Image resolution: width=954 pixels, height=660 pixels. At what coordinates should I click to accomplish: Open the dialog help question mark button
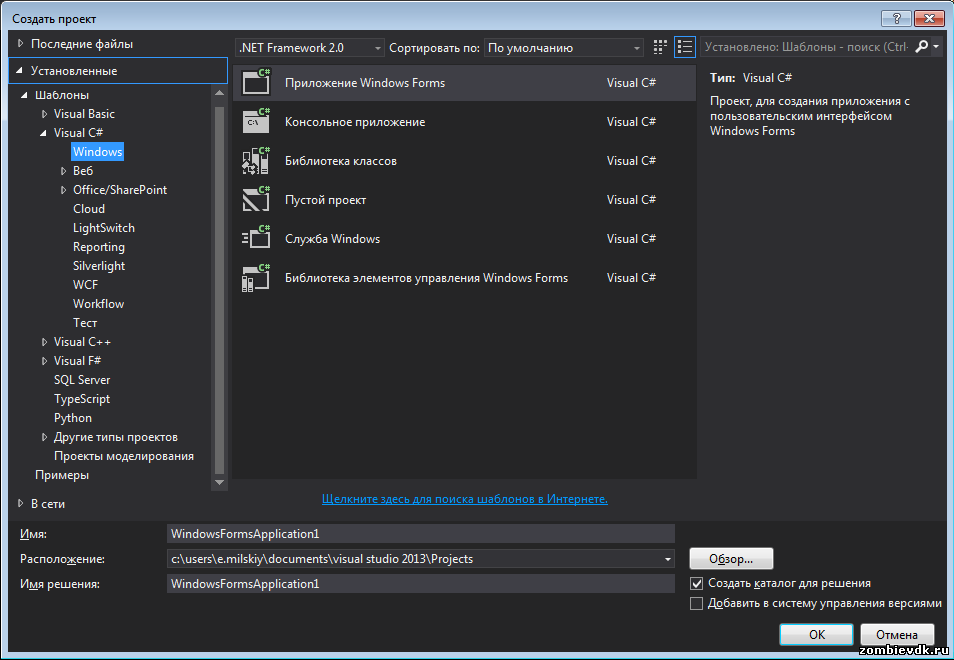(x=896, y=18)
